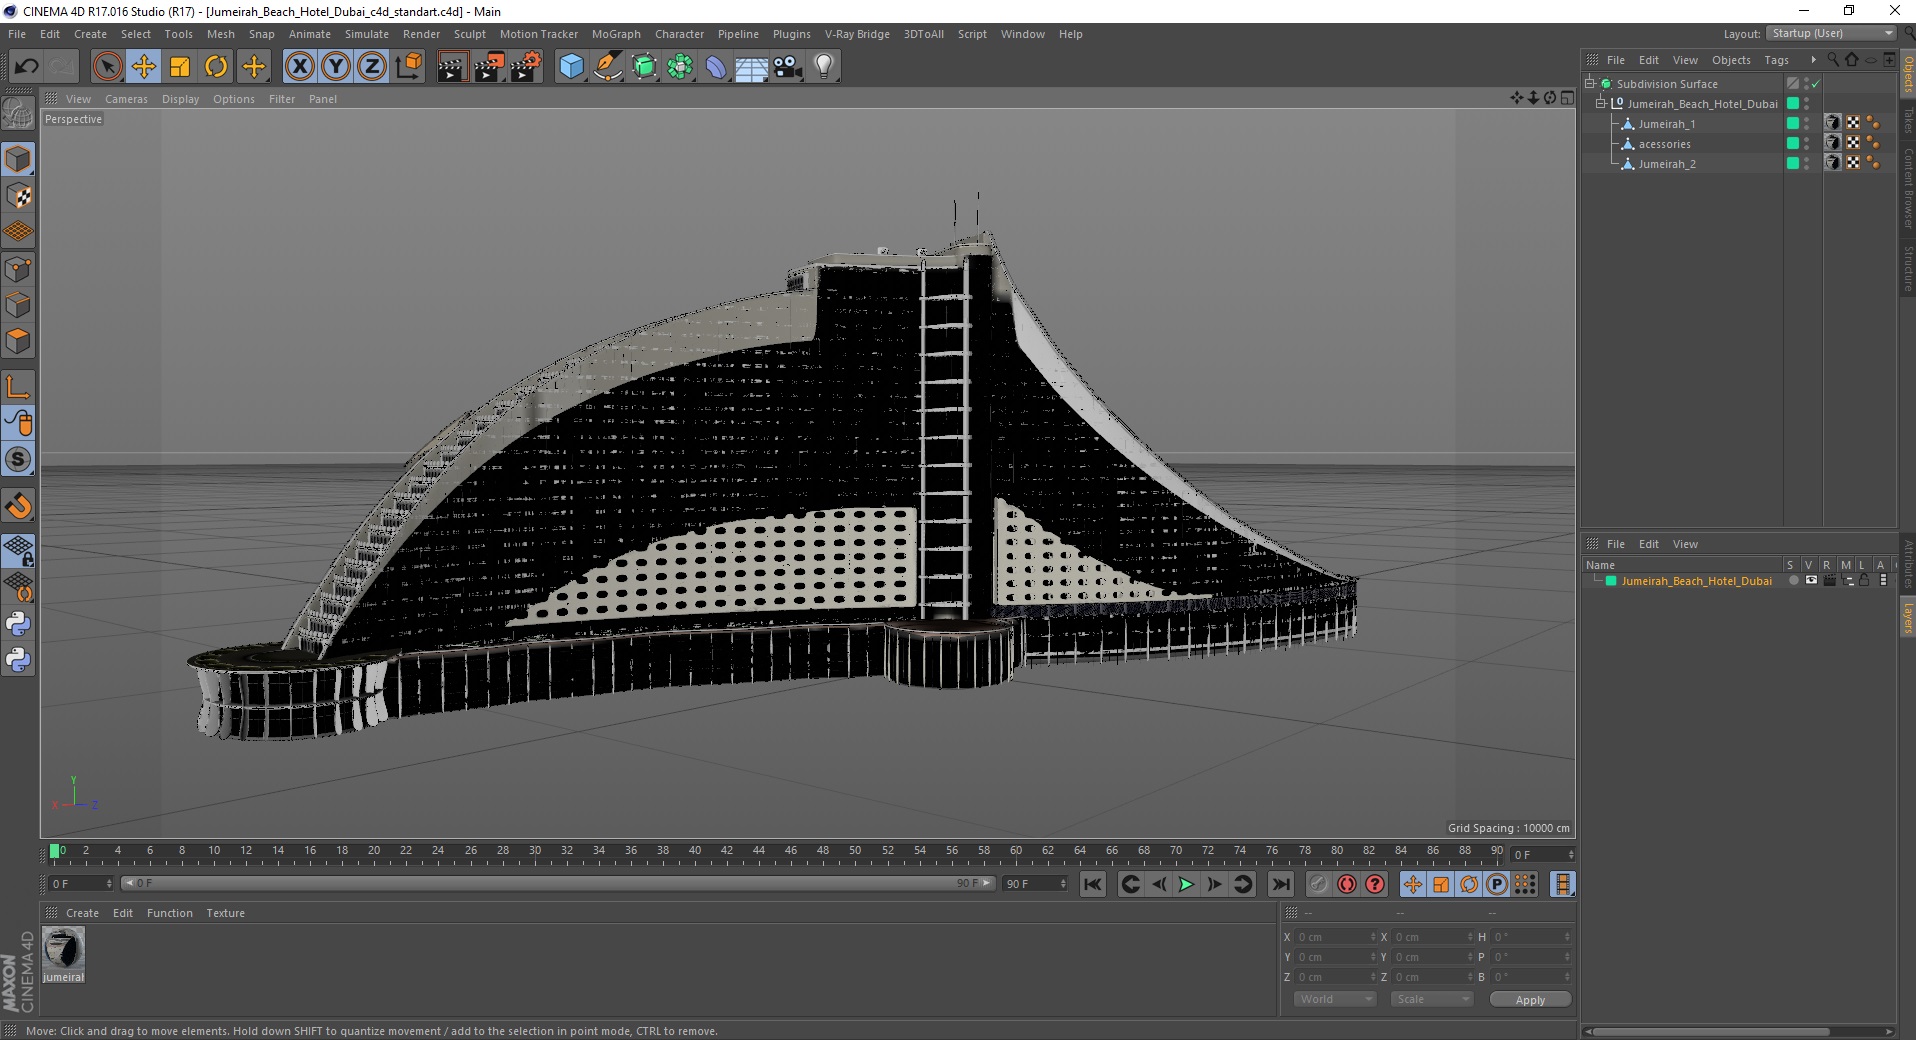Viewport: 1916px width, 1040px height.
Task: Add a Cube primitive object
Action: tap(571, 67)
